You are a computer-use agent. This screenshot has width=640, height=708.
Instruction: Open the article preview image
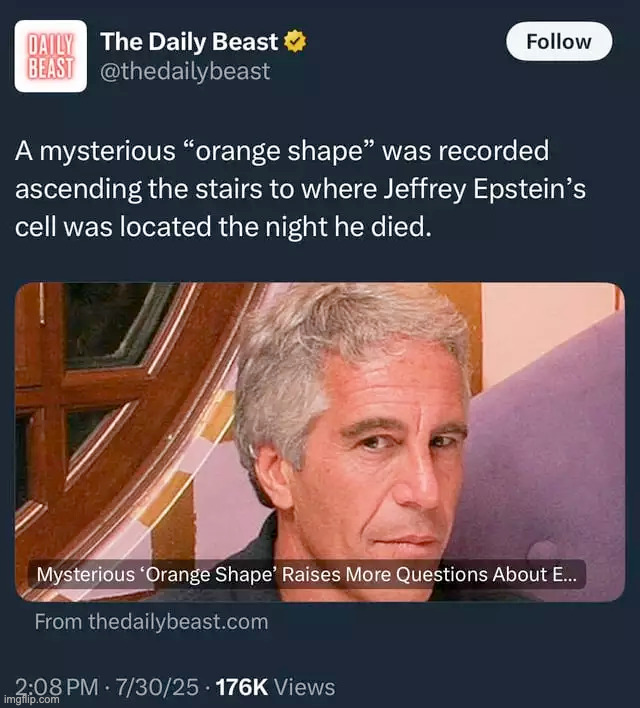[x=320, y=442]
